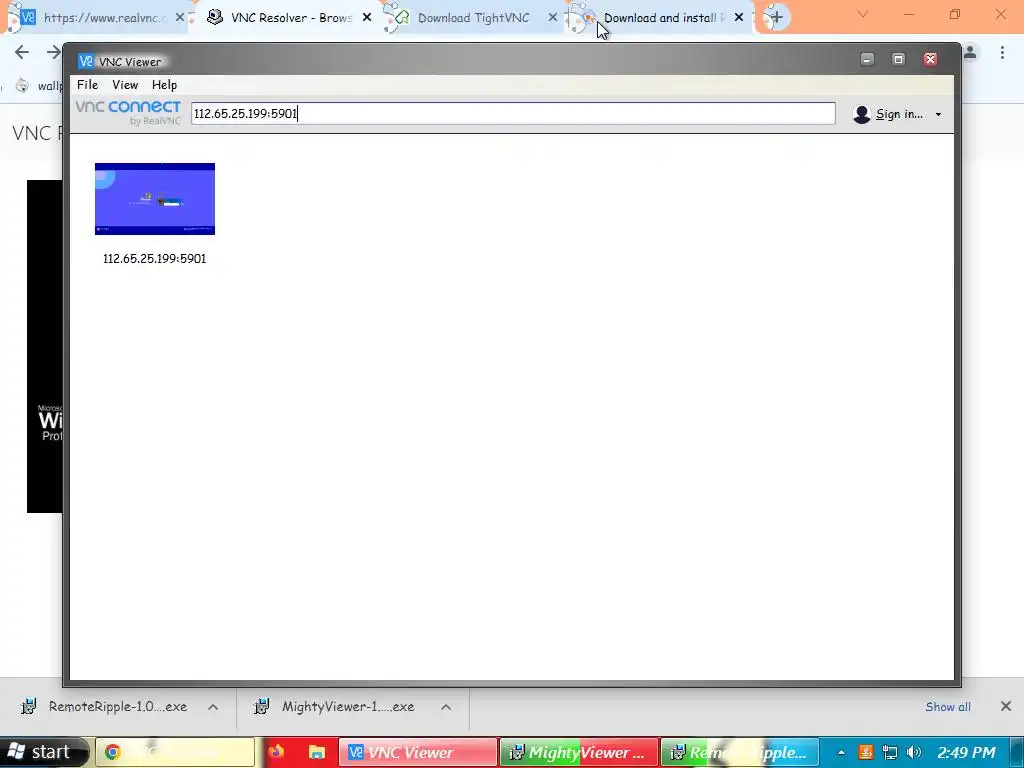Image resolution: width=1024 pixels, height=768 pixels.
Task: Click the 112.65.25.199:5901 label under the thumbnail
Action: 155,259
